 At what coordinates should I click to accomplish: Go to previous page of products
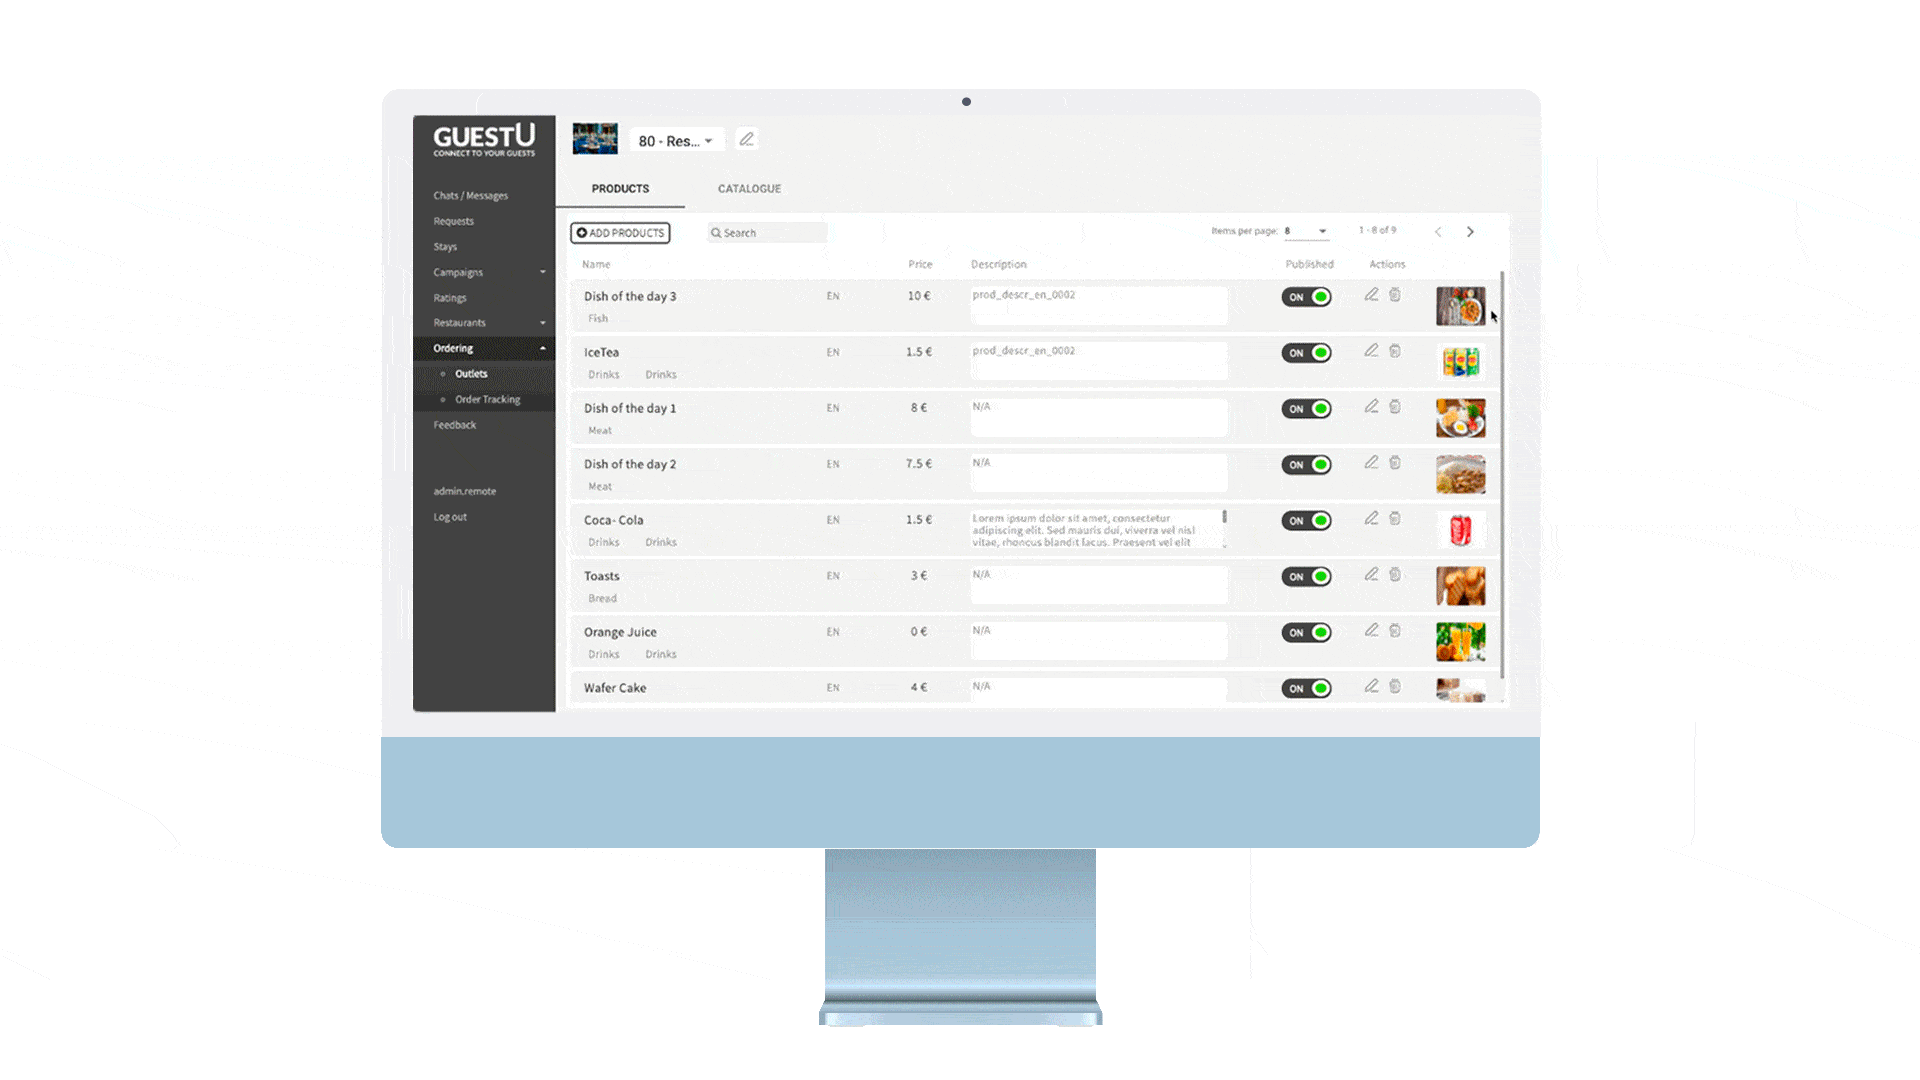pyautogui.click(x=1438, y=232)
